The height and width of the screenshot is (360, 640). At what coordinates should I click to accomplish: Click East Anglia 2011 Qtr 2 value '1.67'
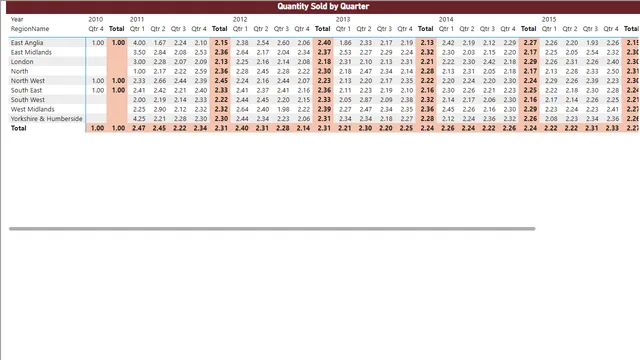point(160,42)
